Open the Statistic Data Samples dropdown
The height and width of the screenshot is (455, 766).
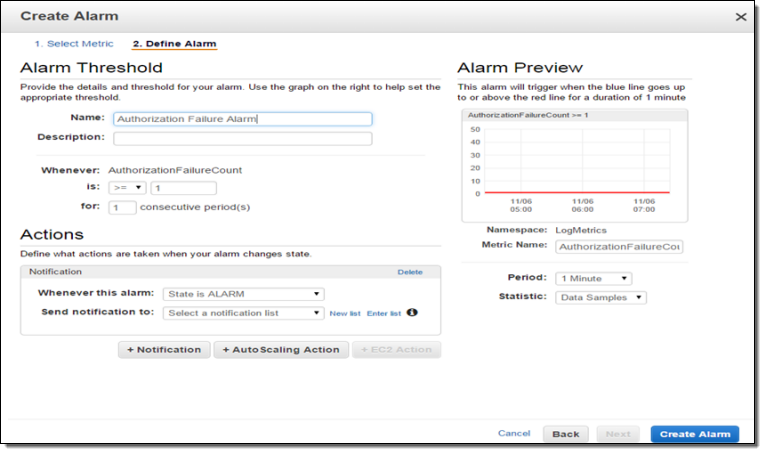601,297
